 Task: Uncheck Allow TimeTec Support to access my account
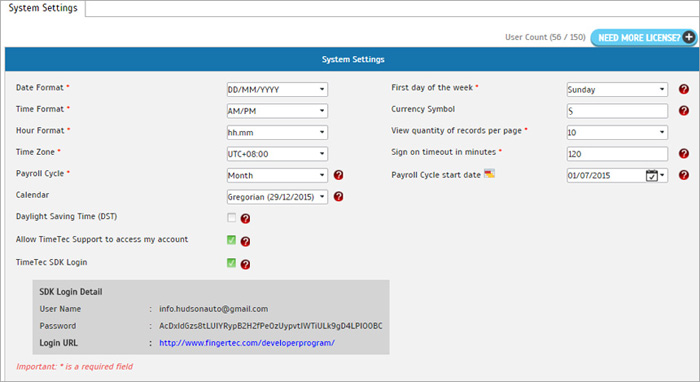(x=231, y=240)
